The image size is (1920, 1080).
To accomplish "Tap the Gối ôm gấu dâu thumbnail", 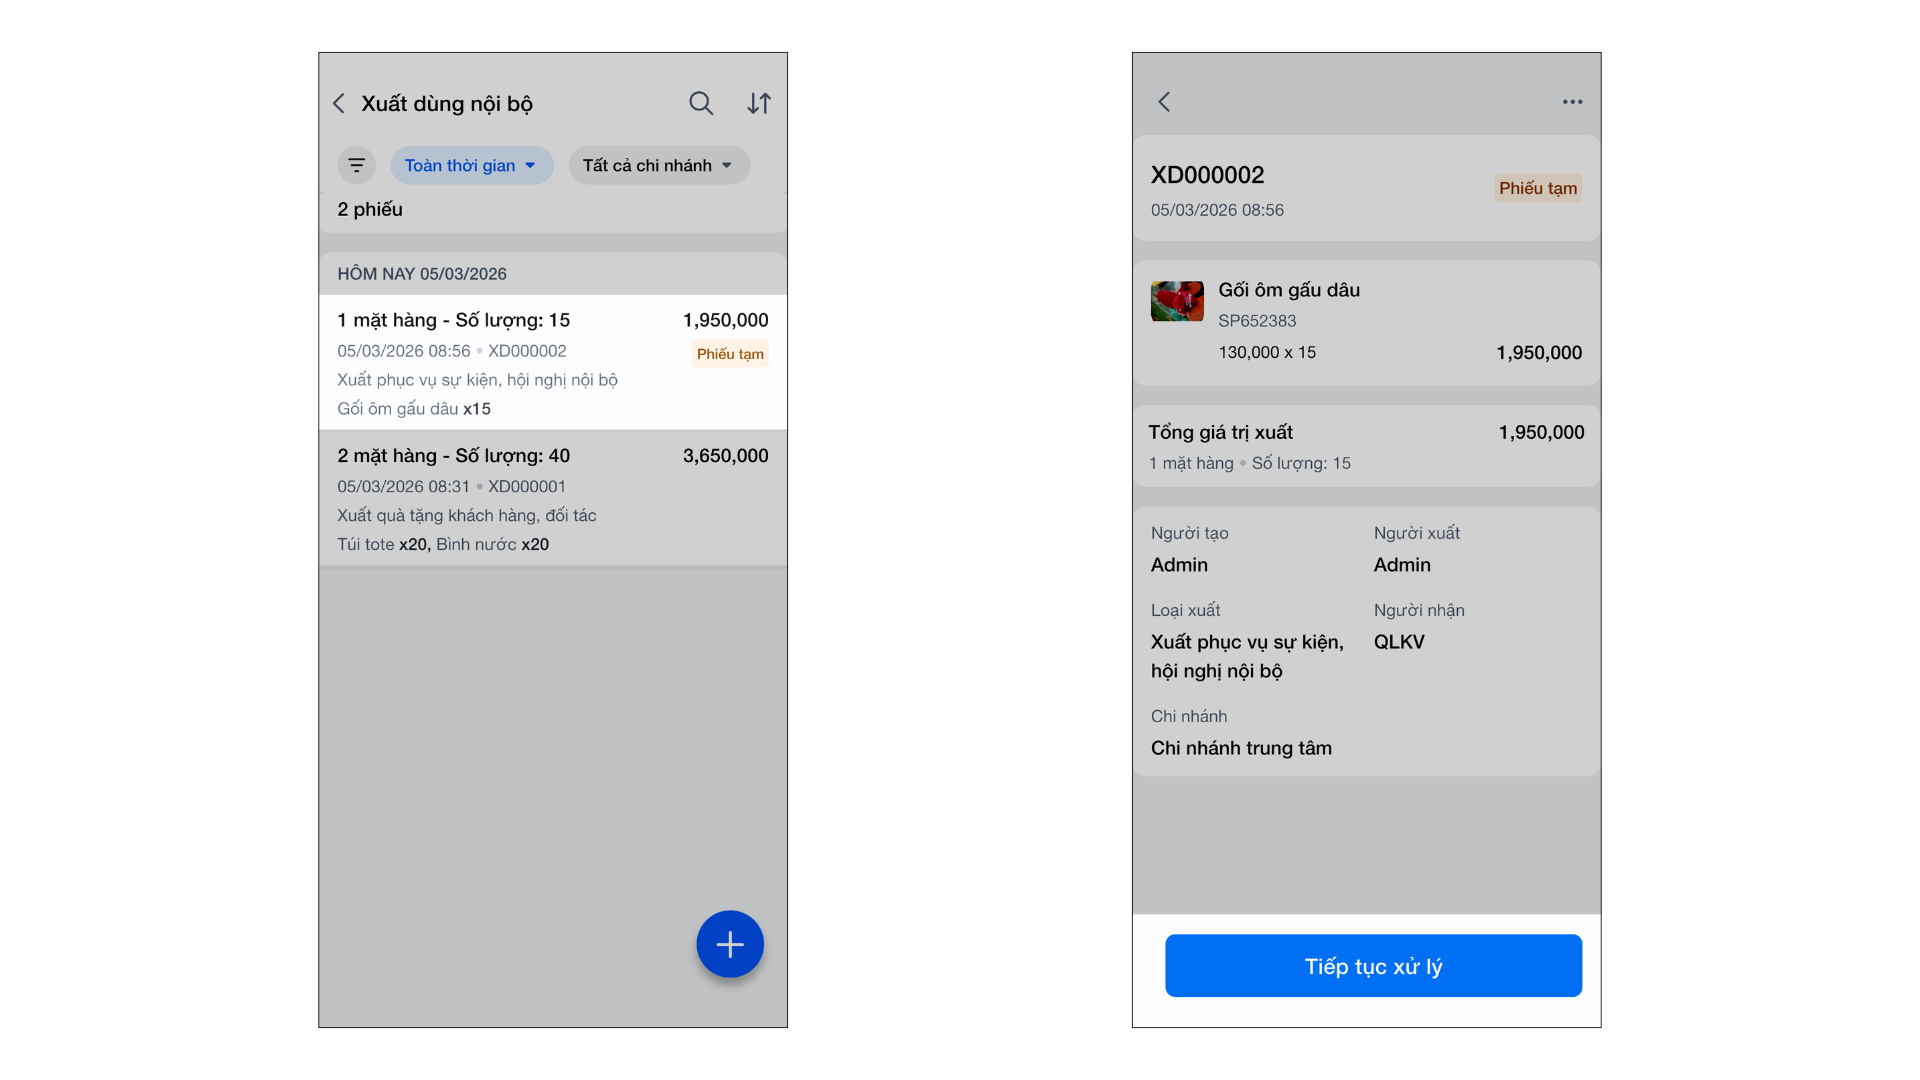I will 1177,301.
